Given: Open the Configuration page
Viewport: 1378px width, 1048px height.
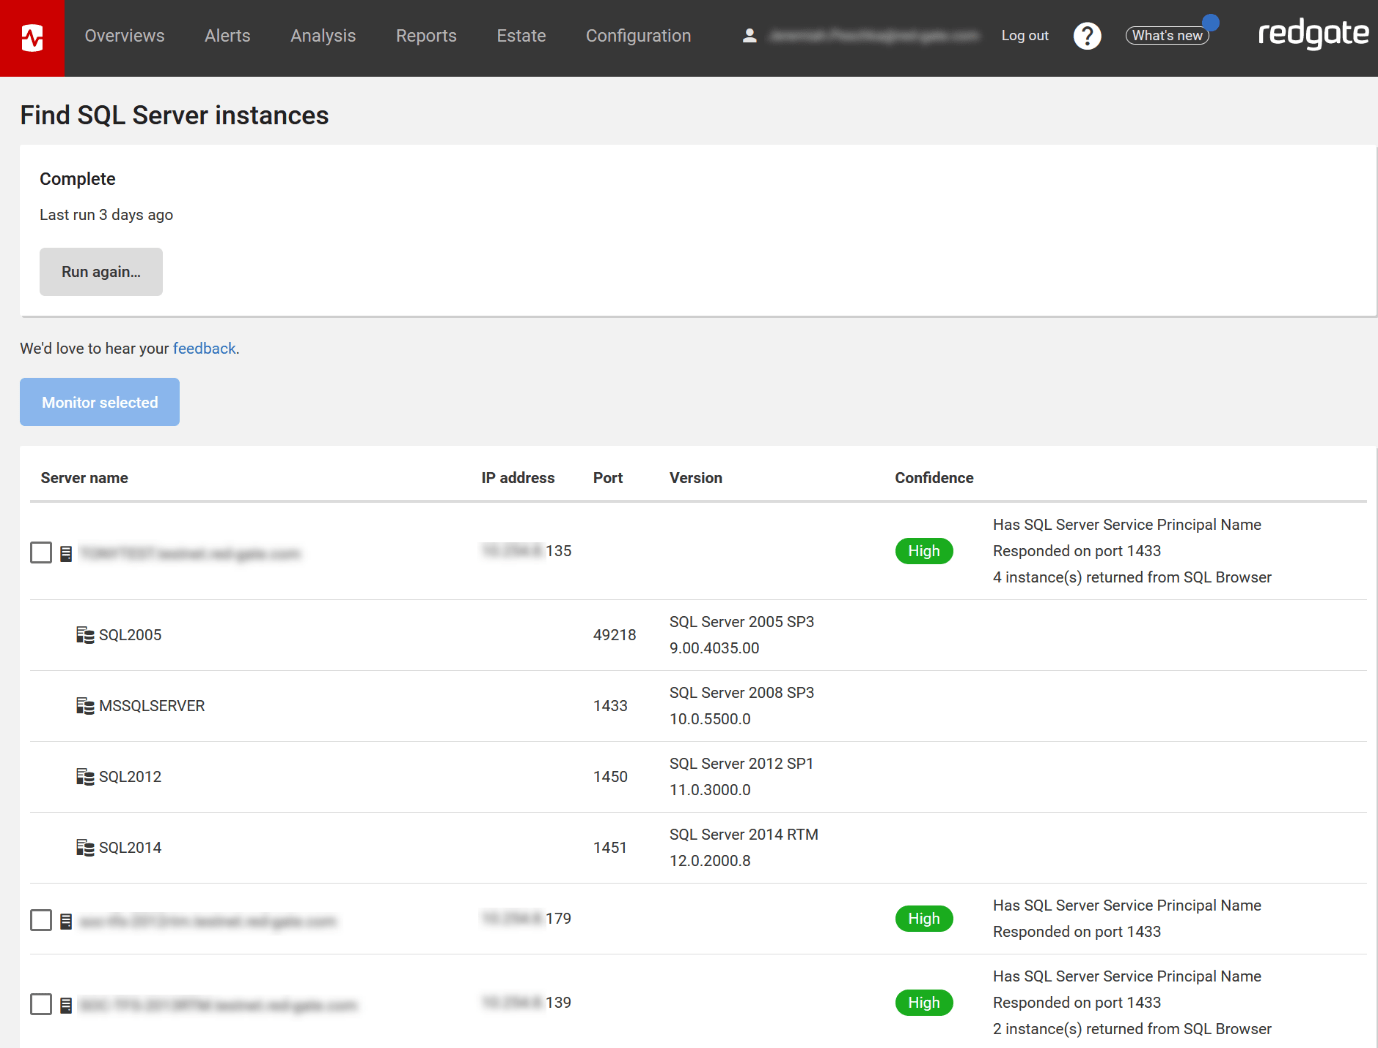Looking at the screenshot, I should (x=638, y=36).
